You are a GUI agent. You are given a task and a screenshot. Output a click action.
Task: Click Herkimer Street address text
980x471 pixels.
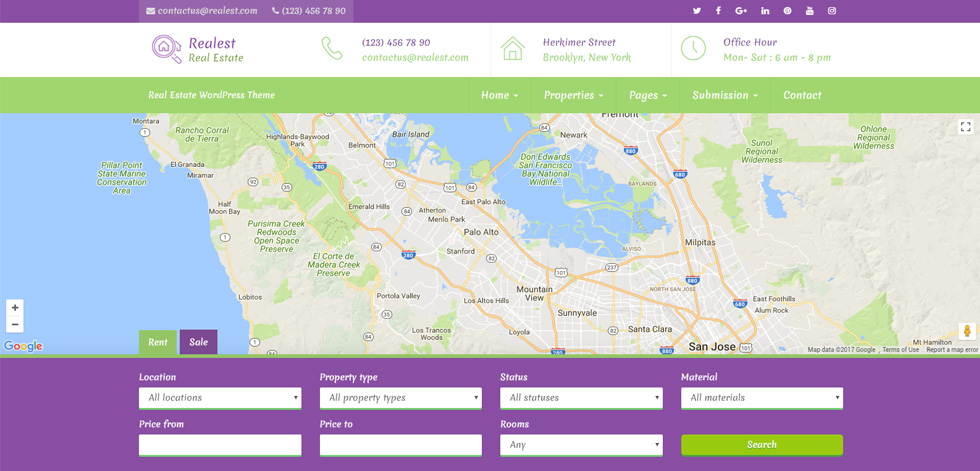pos(579,42)
